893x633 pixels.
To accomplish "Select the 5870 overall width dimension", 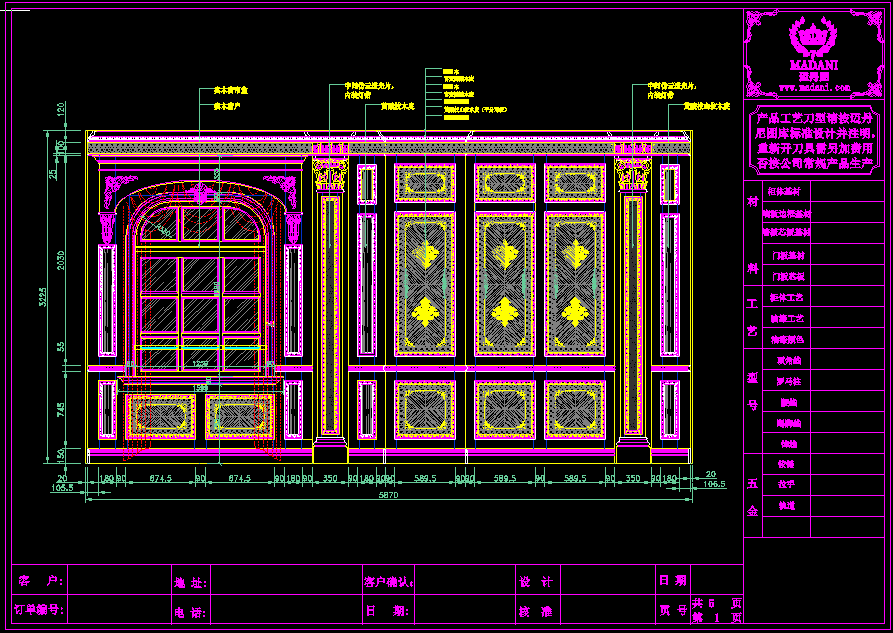I will (x=388, y=495).
